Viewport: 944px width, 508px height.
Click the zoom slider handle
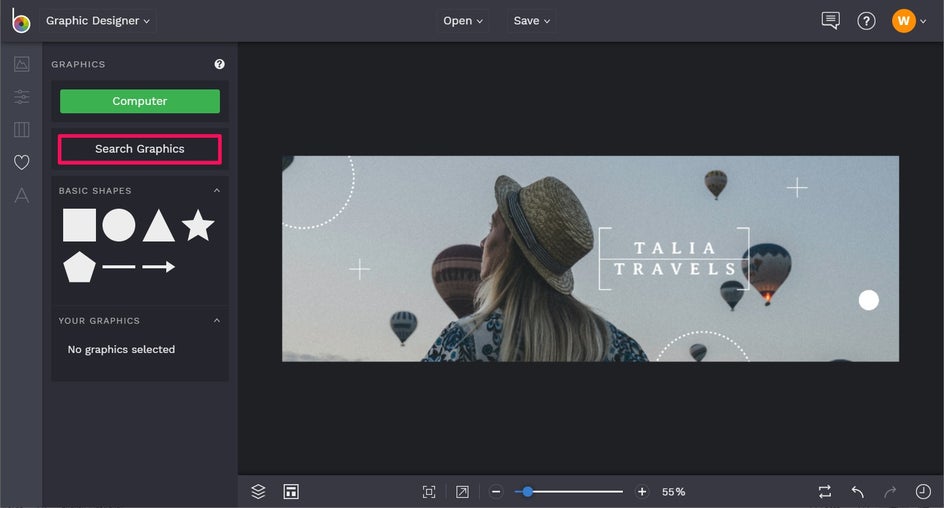527,492
